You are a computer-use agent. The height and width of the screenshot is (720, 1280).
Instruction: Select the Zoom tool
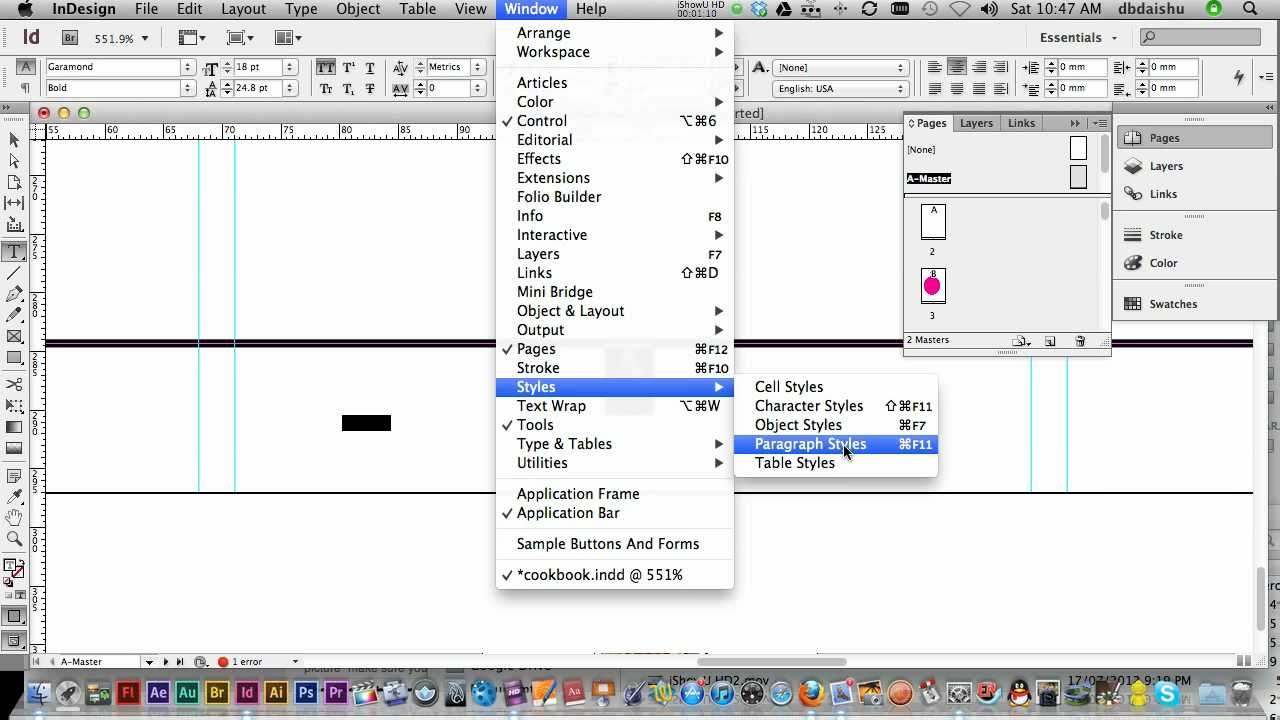pyautogui.click(x=14, y=538)
